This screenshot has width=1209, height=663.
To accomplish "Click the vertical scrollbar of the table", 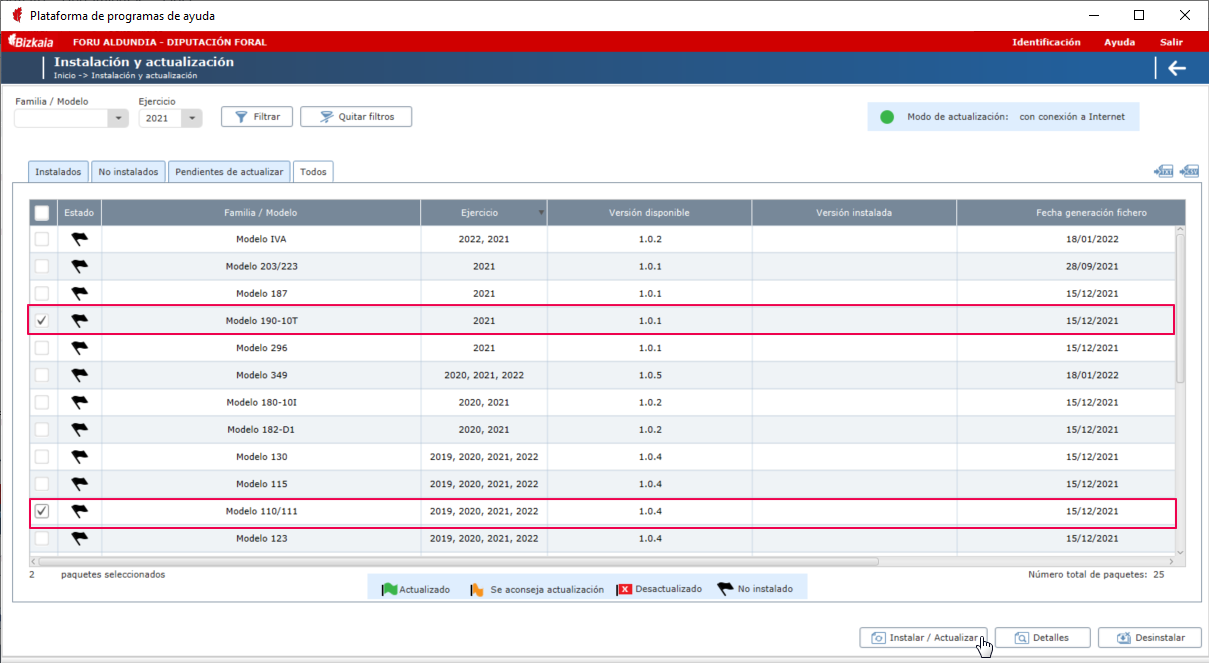I will [1180, 310].
